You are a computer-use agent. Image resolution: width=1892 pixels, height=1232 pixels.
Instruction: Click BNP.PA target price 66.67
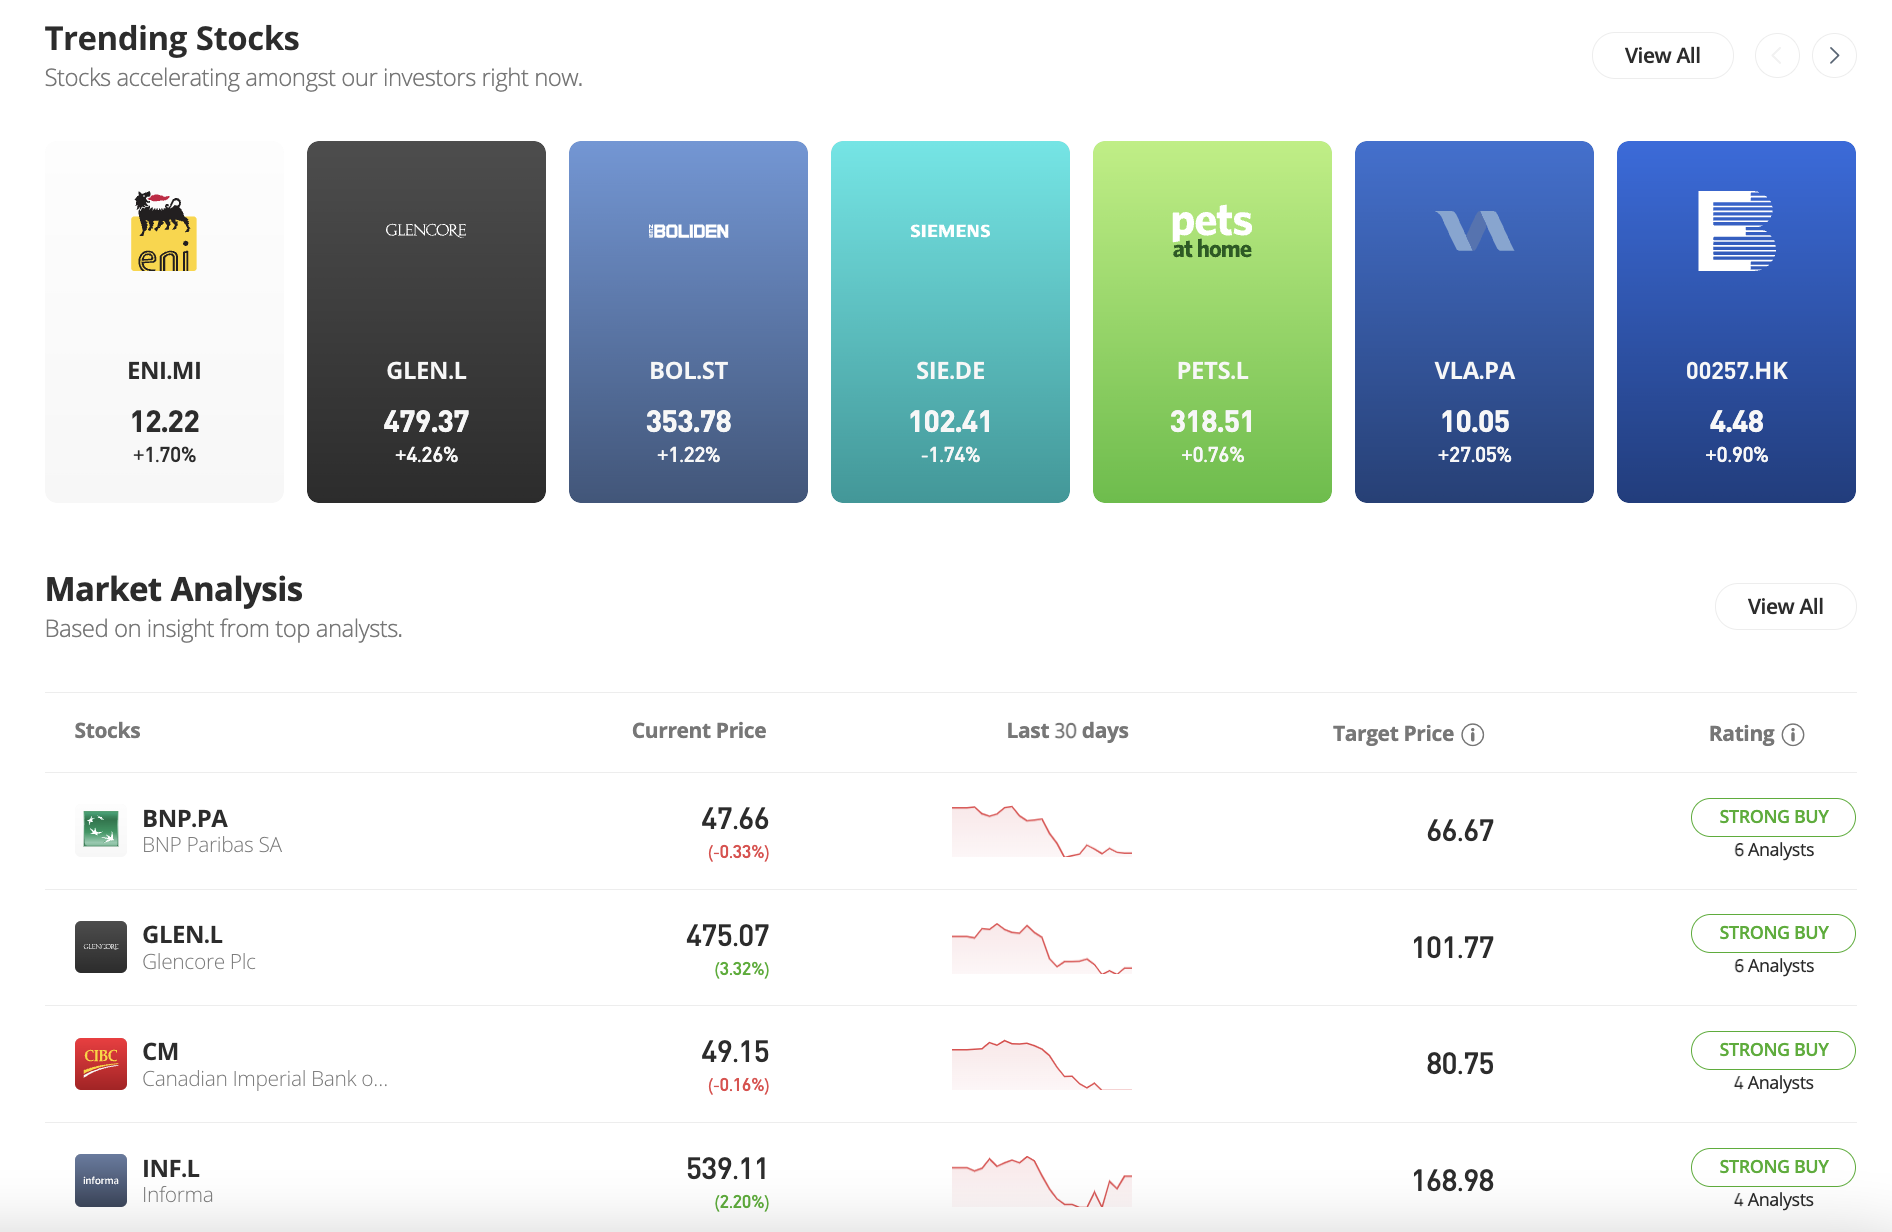point(1460,831)
